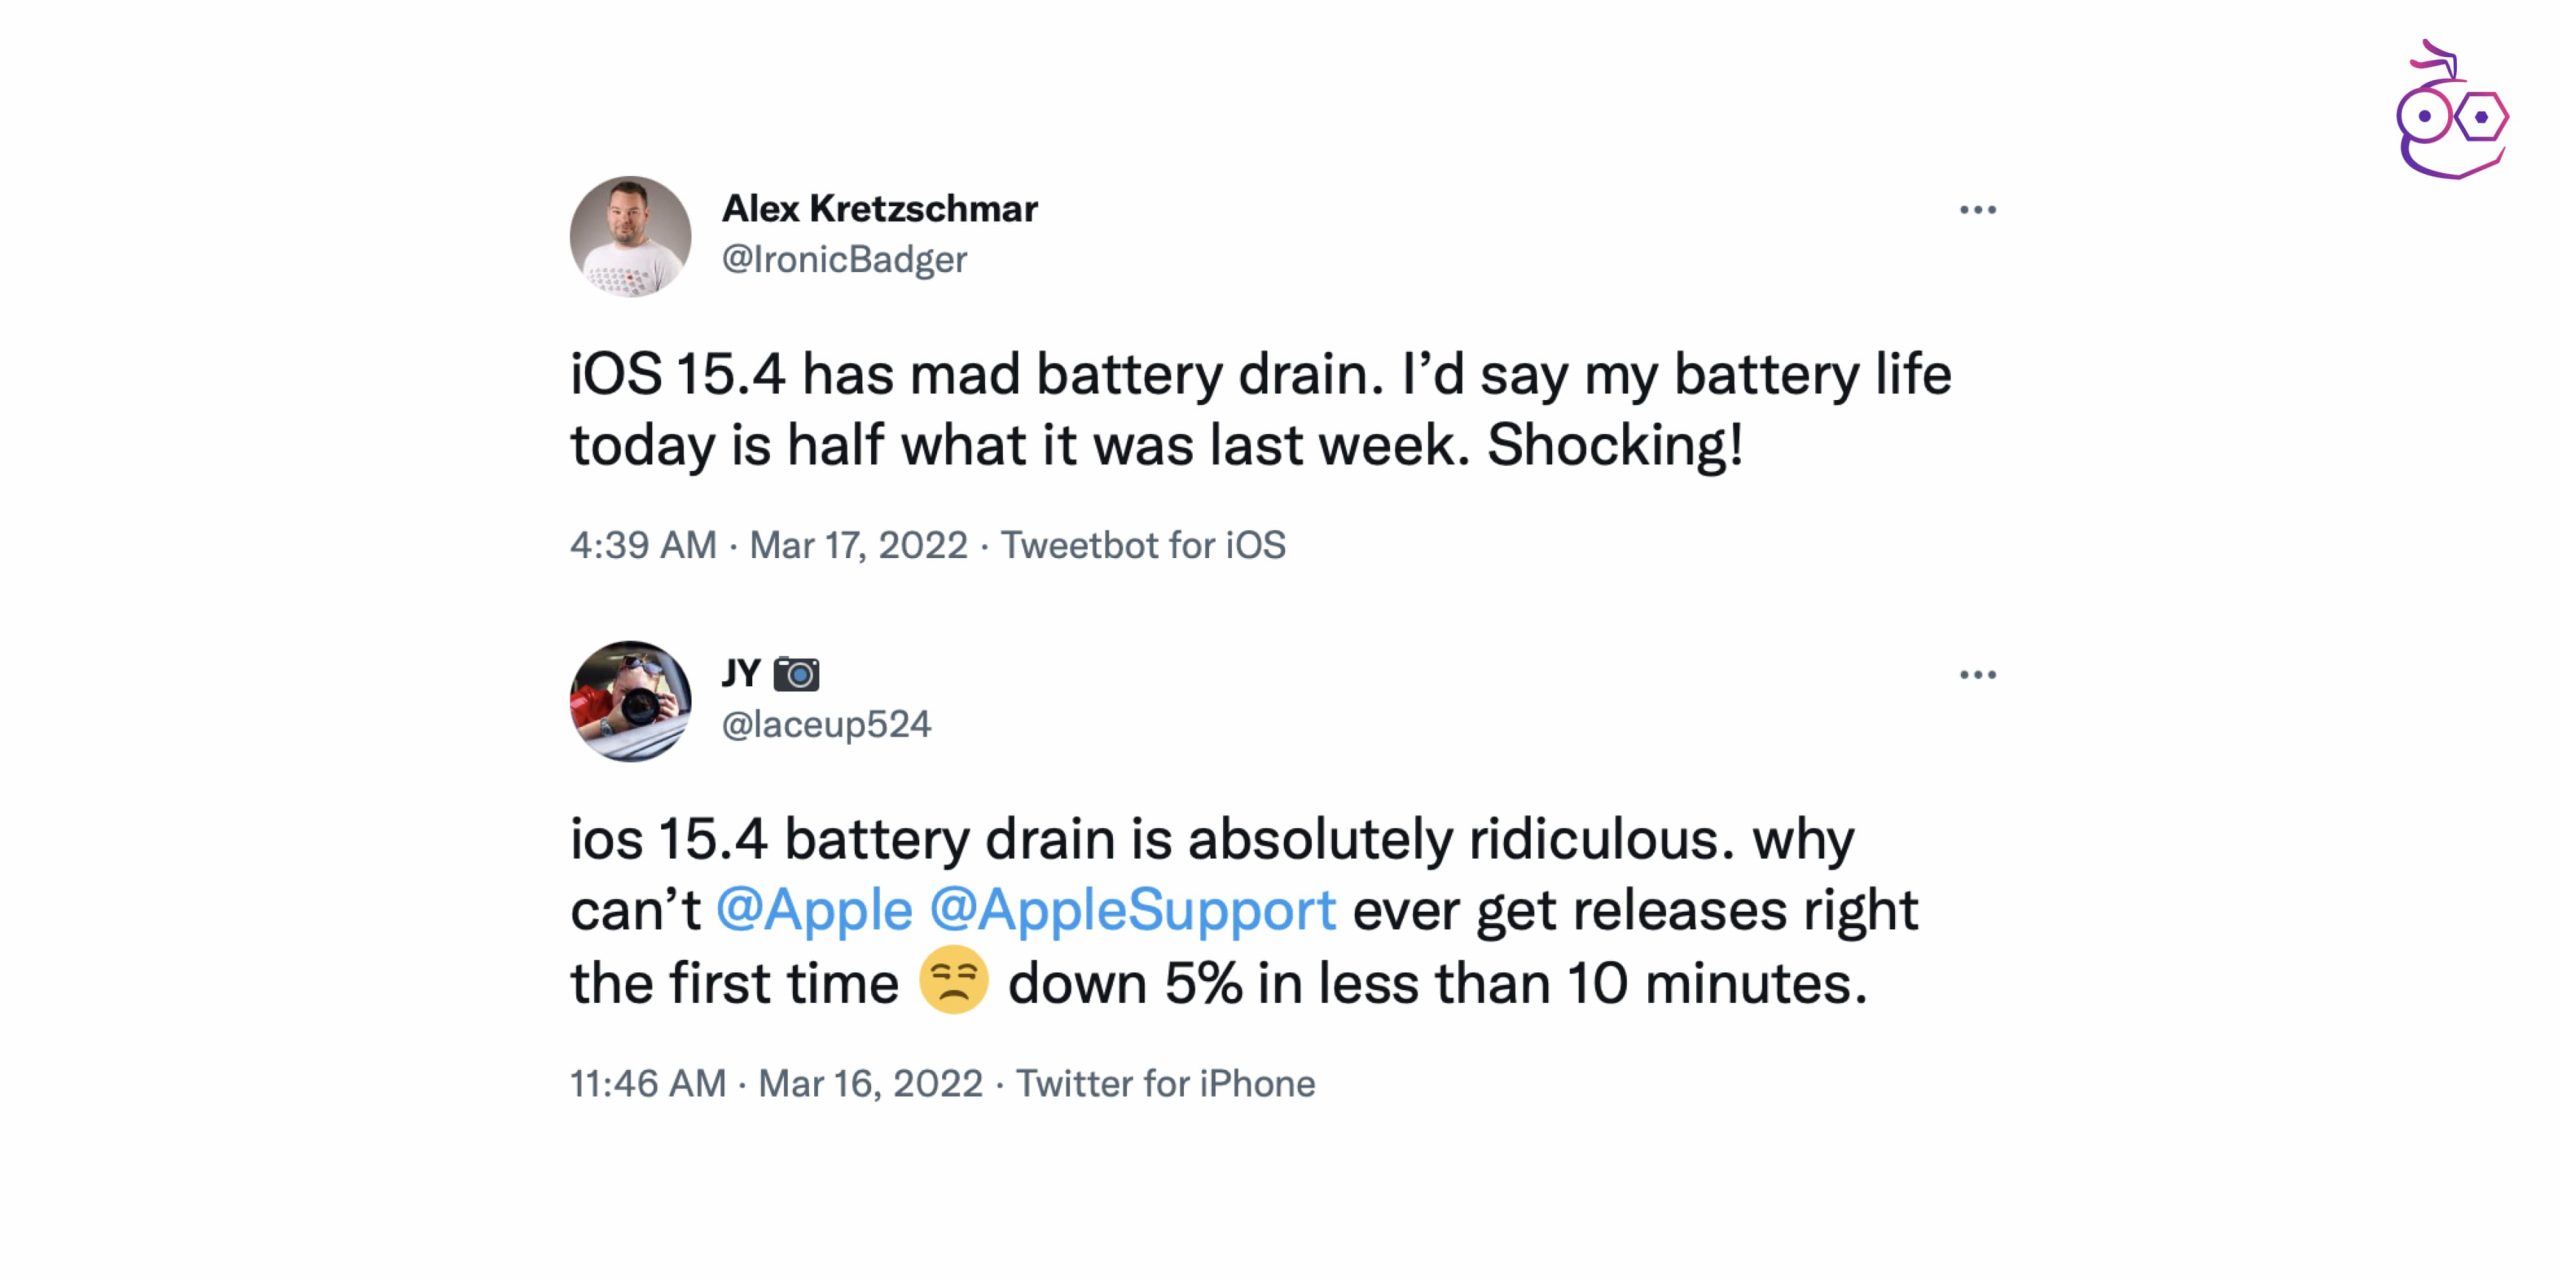Click the JY display name
The width and height of the screenshot is (2560, 1280).
click(741, 674)
